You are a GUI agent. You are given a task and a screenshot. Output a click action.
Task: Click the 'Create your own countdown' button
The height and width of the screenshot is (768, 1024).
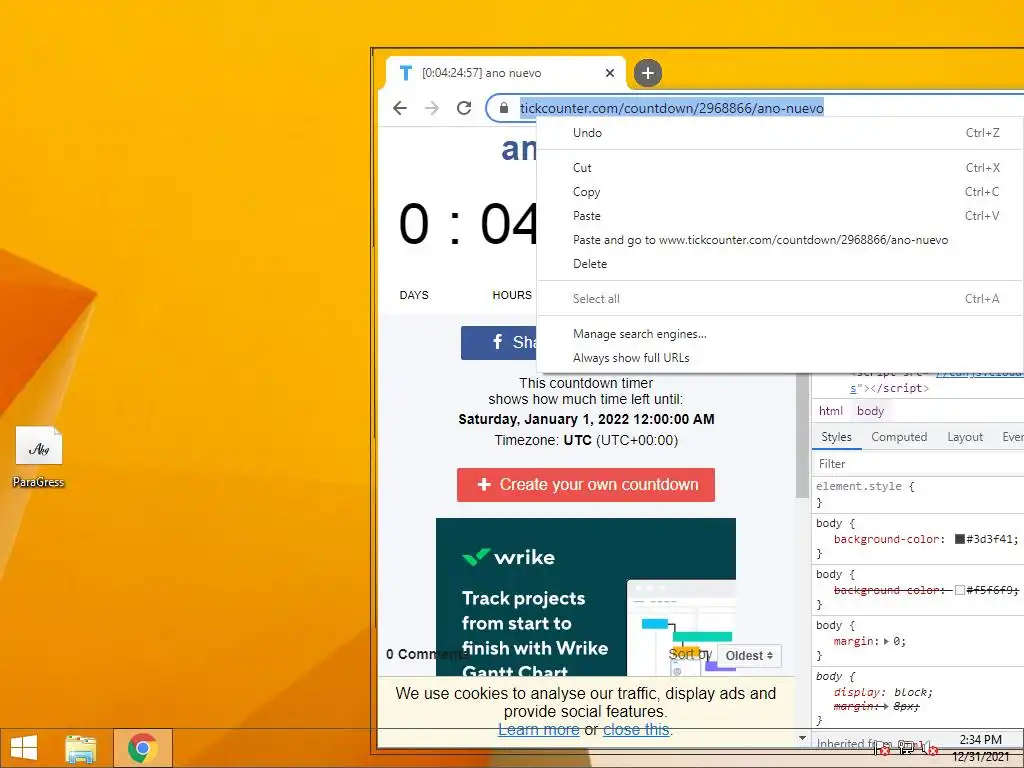point(586,485)
